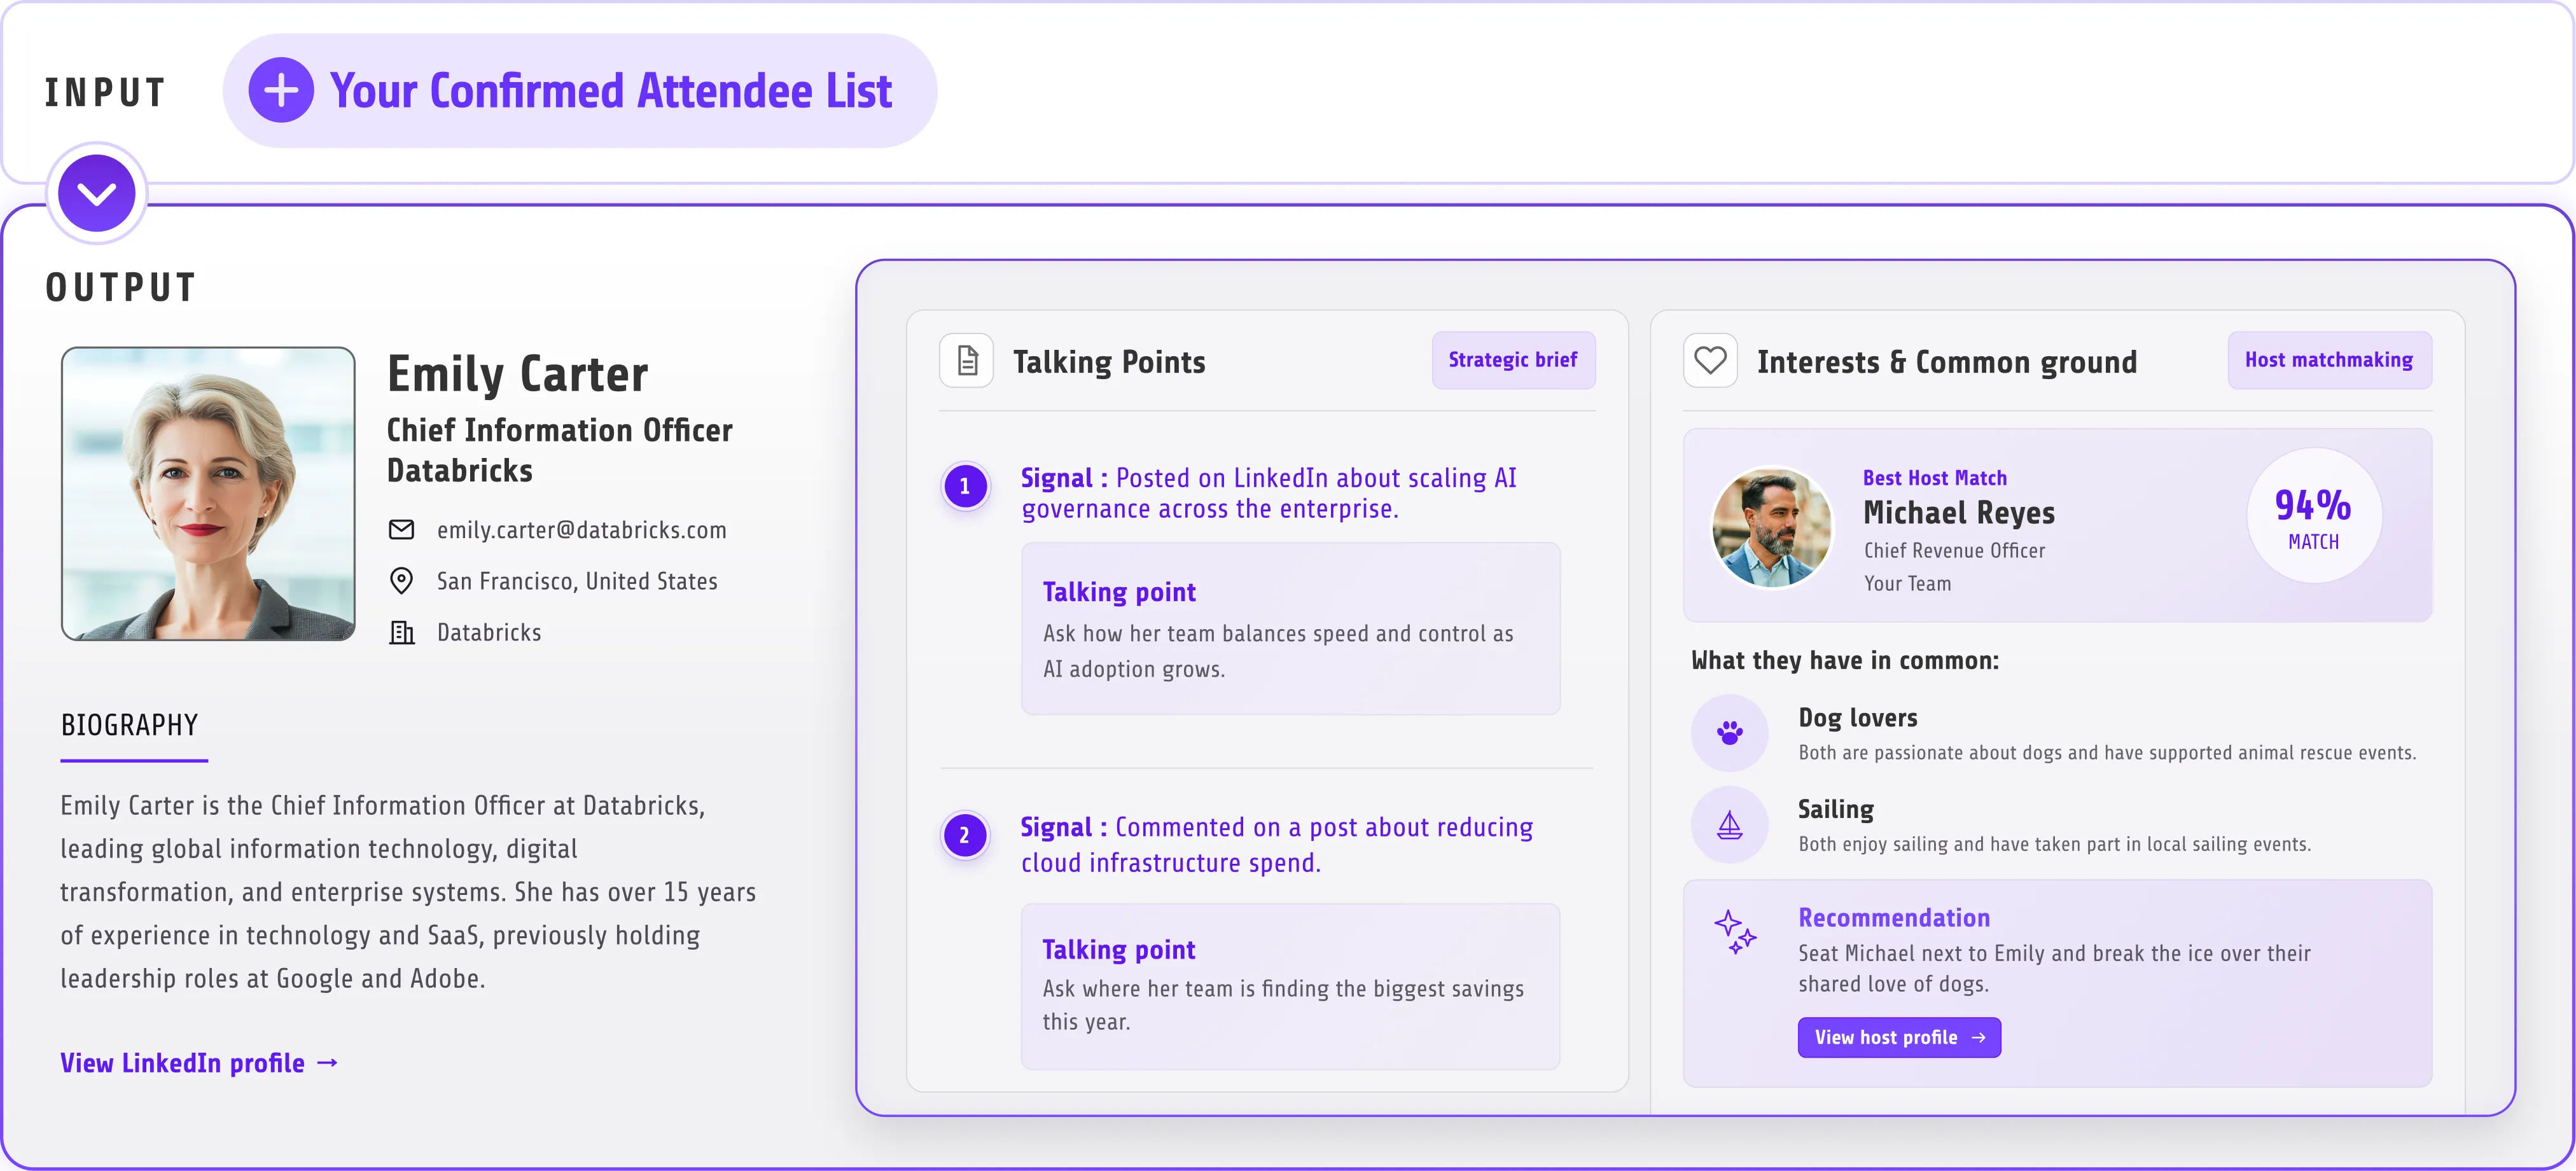Click the heart icon by Interests & Common ground
Screen dimensions: 2576x1171
click(x=1710, y=360)
